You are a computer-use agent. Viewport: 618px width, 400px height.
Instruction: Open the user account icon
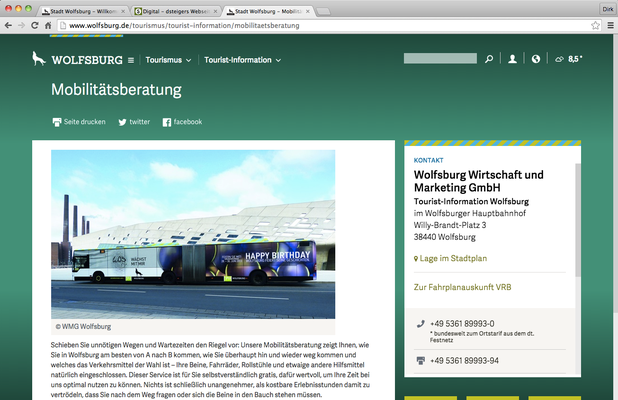pyautogui.click(x=512, y=59)
